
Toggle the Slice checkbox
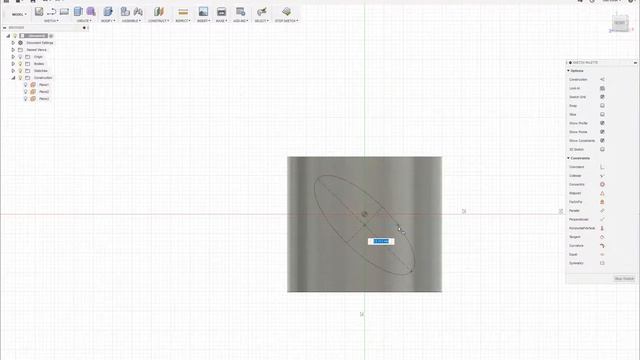tap(602, 115)
